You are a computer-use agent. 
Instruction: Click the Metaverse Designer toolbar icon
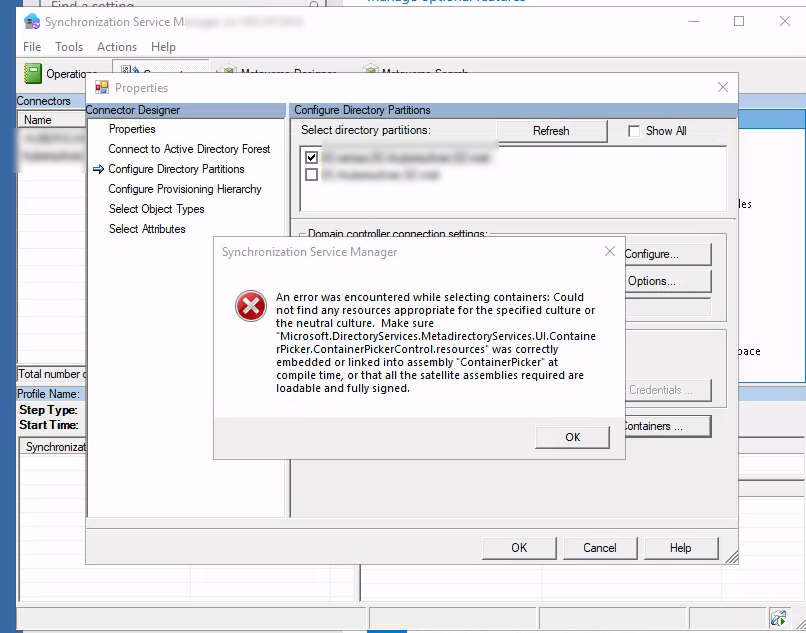pos(229,70)
